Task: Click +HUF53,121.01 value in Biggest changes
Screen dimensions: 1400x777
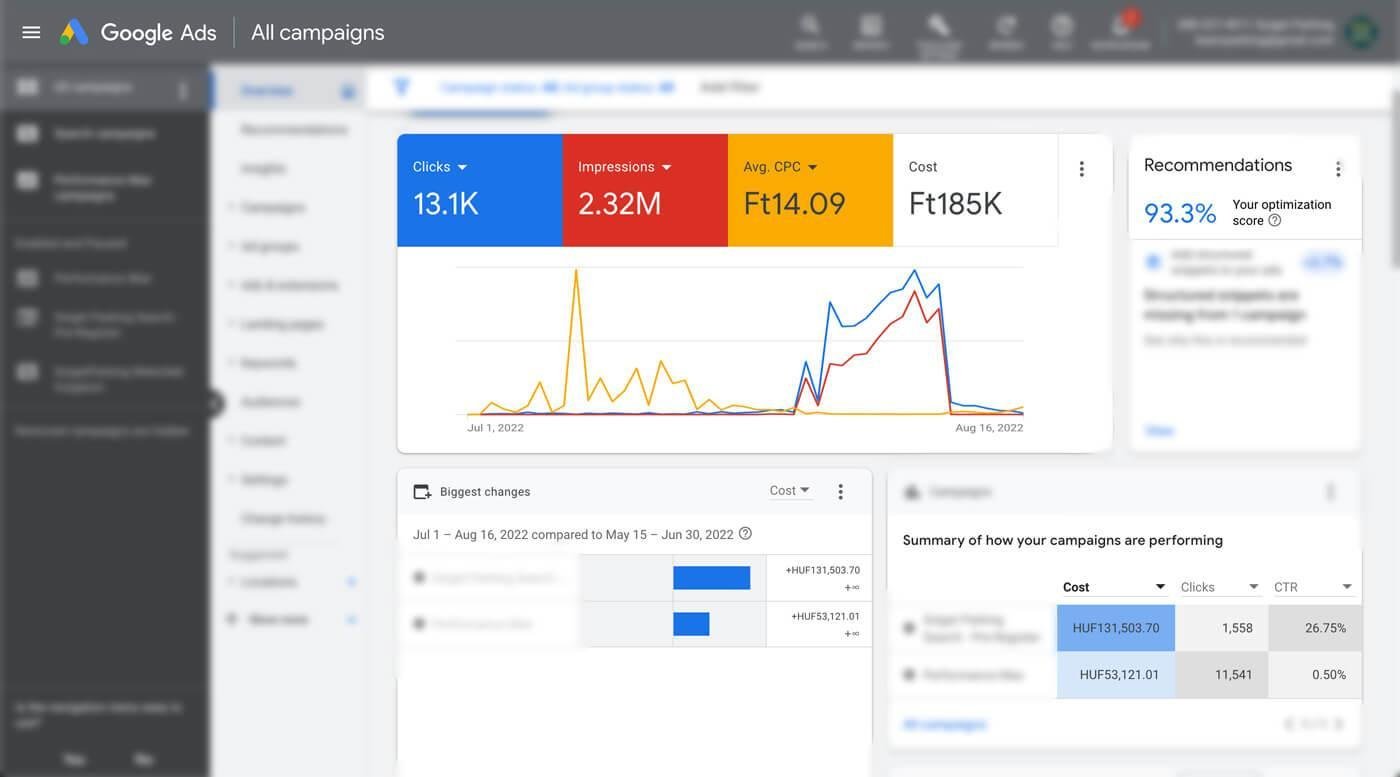Action: [825, 616]
